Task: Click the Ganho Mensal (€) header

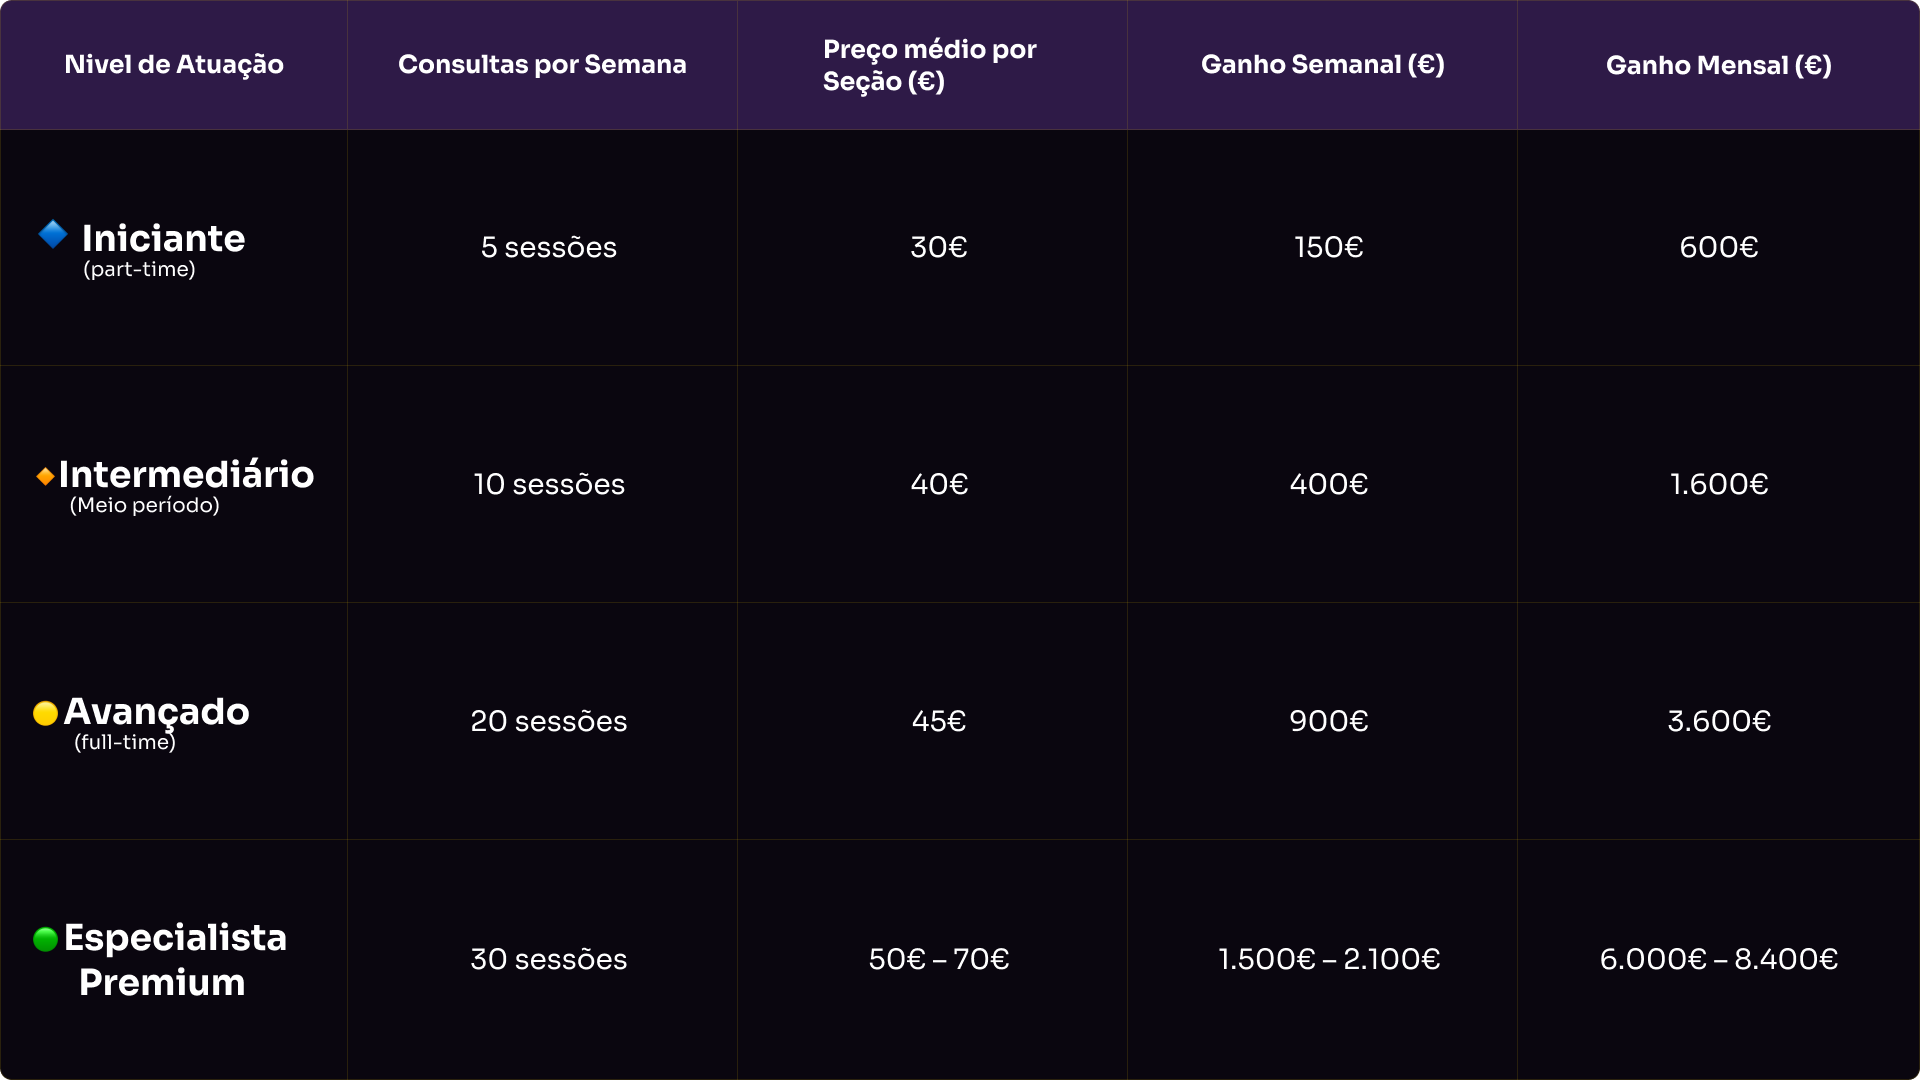Action: 1718,65
